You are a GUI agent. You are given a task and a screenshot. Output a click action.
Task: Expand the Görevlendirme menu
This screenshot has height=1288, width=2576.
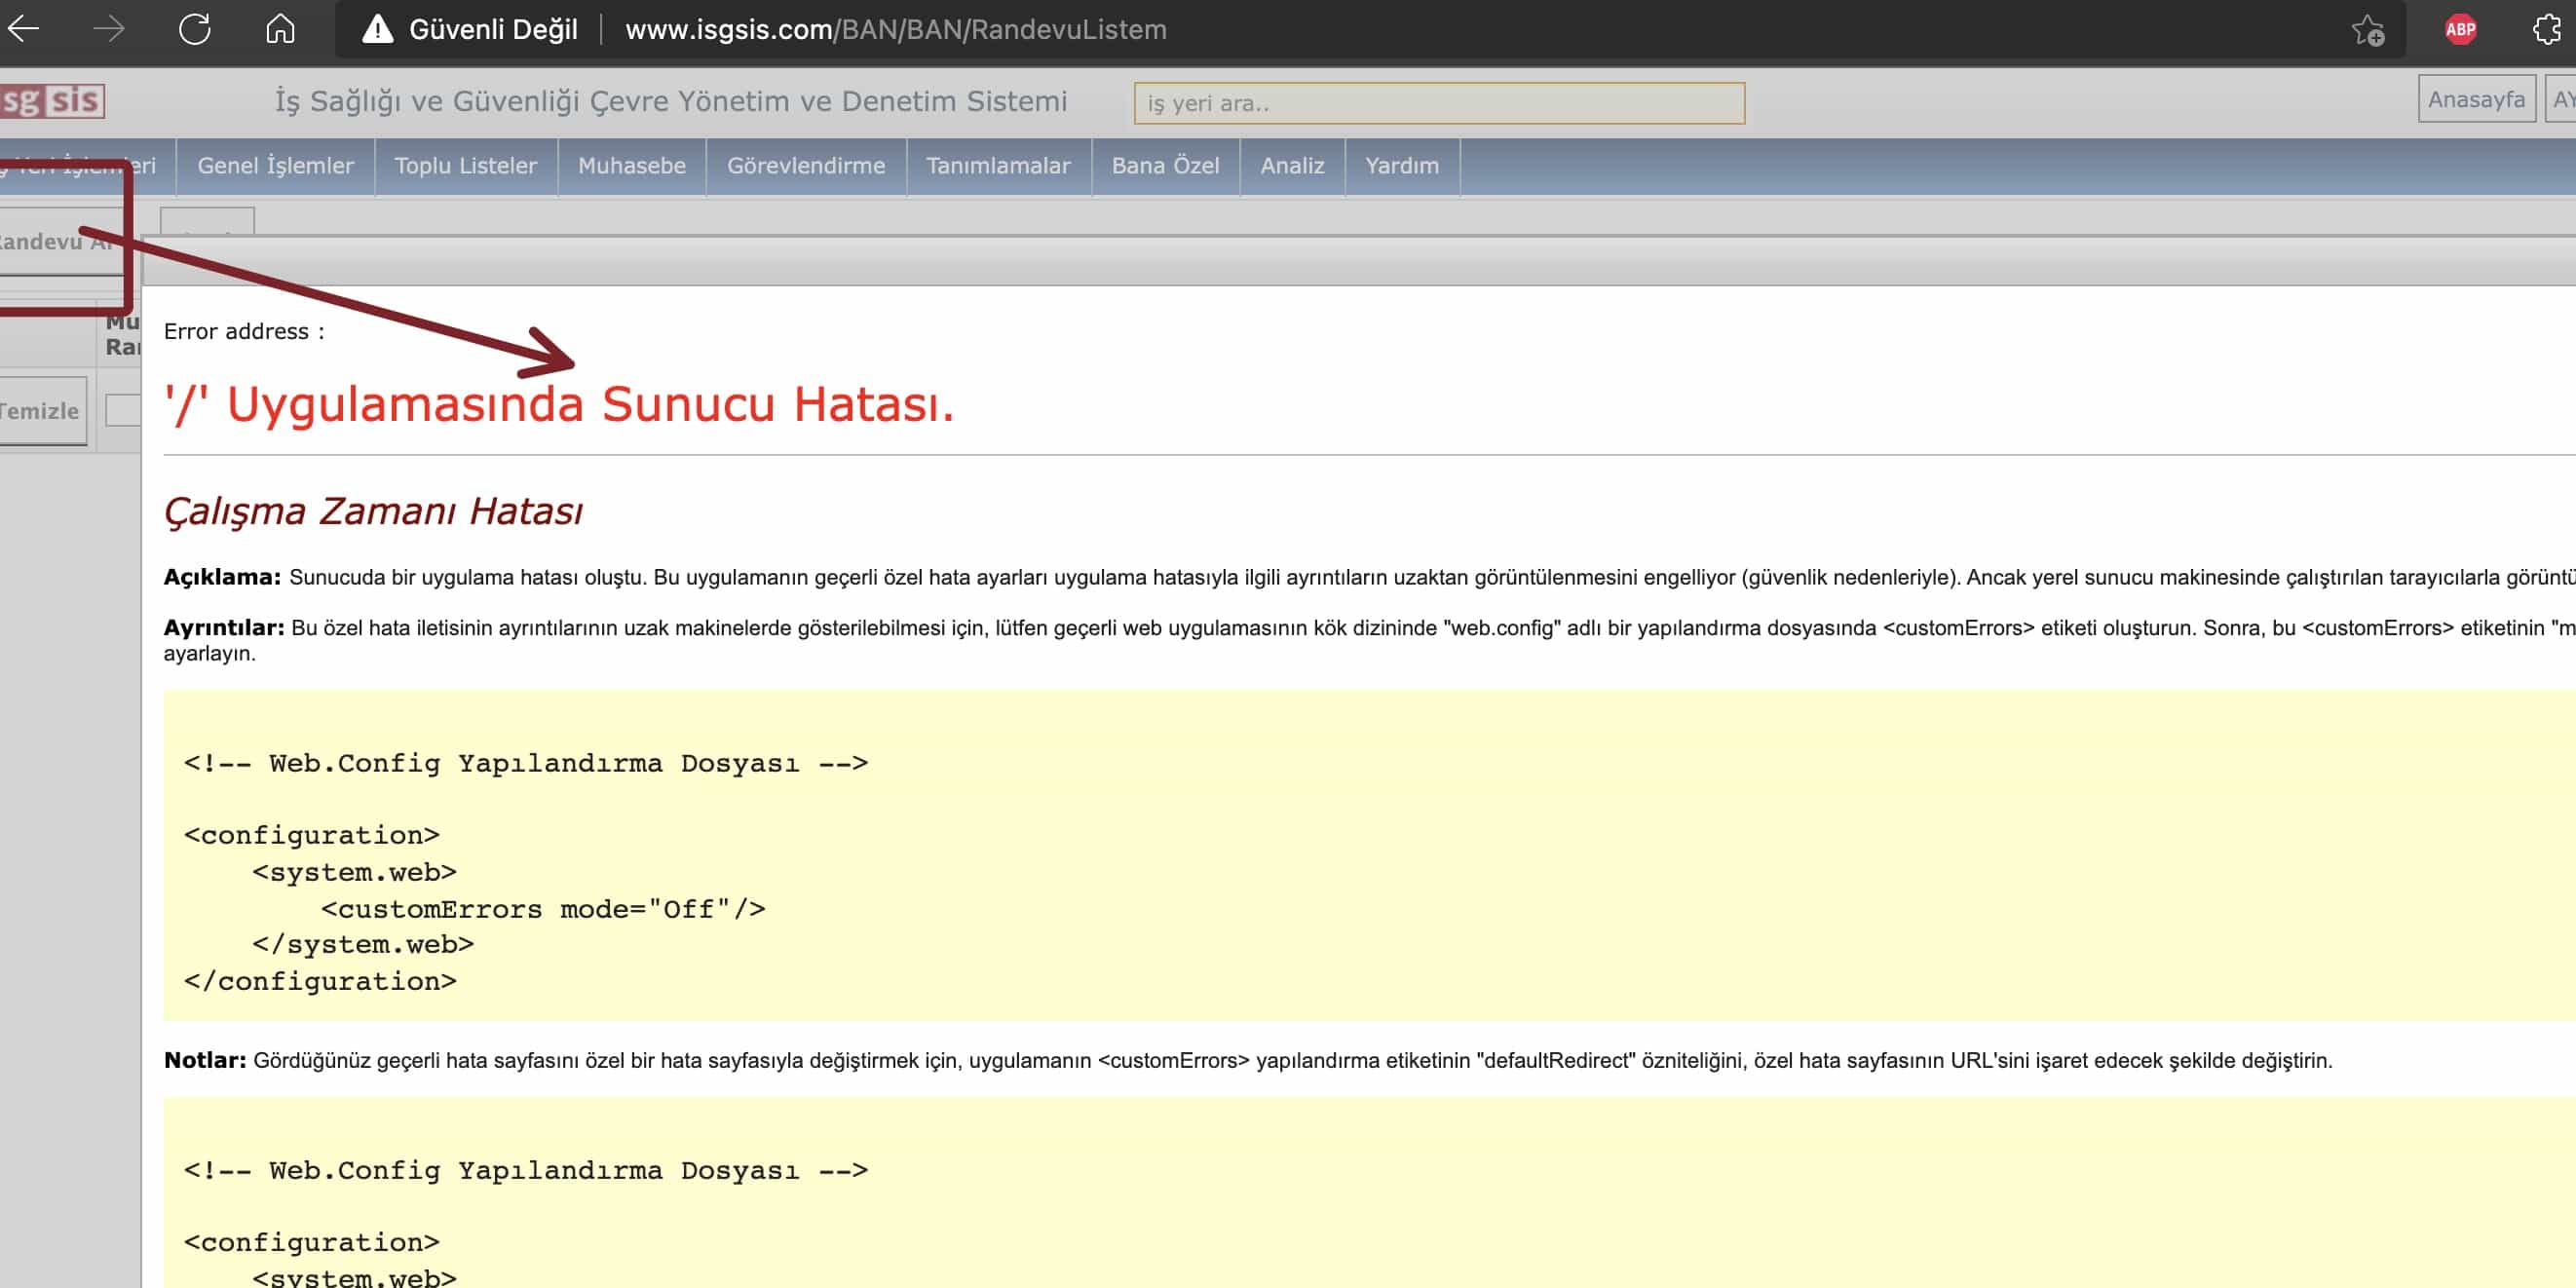tap(805, 166)
